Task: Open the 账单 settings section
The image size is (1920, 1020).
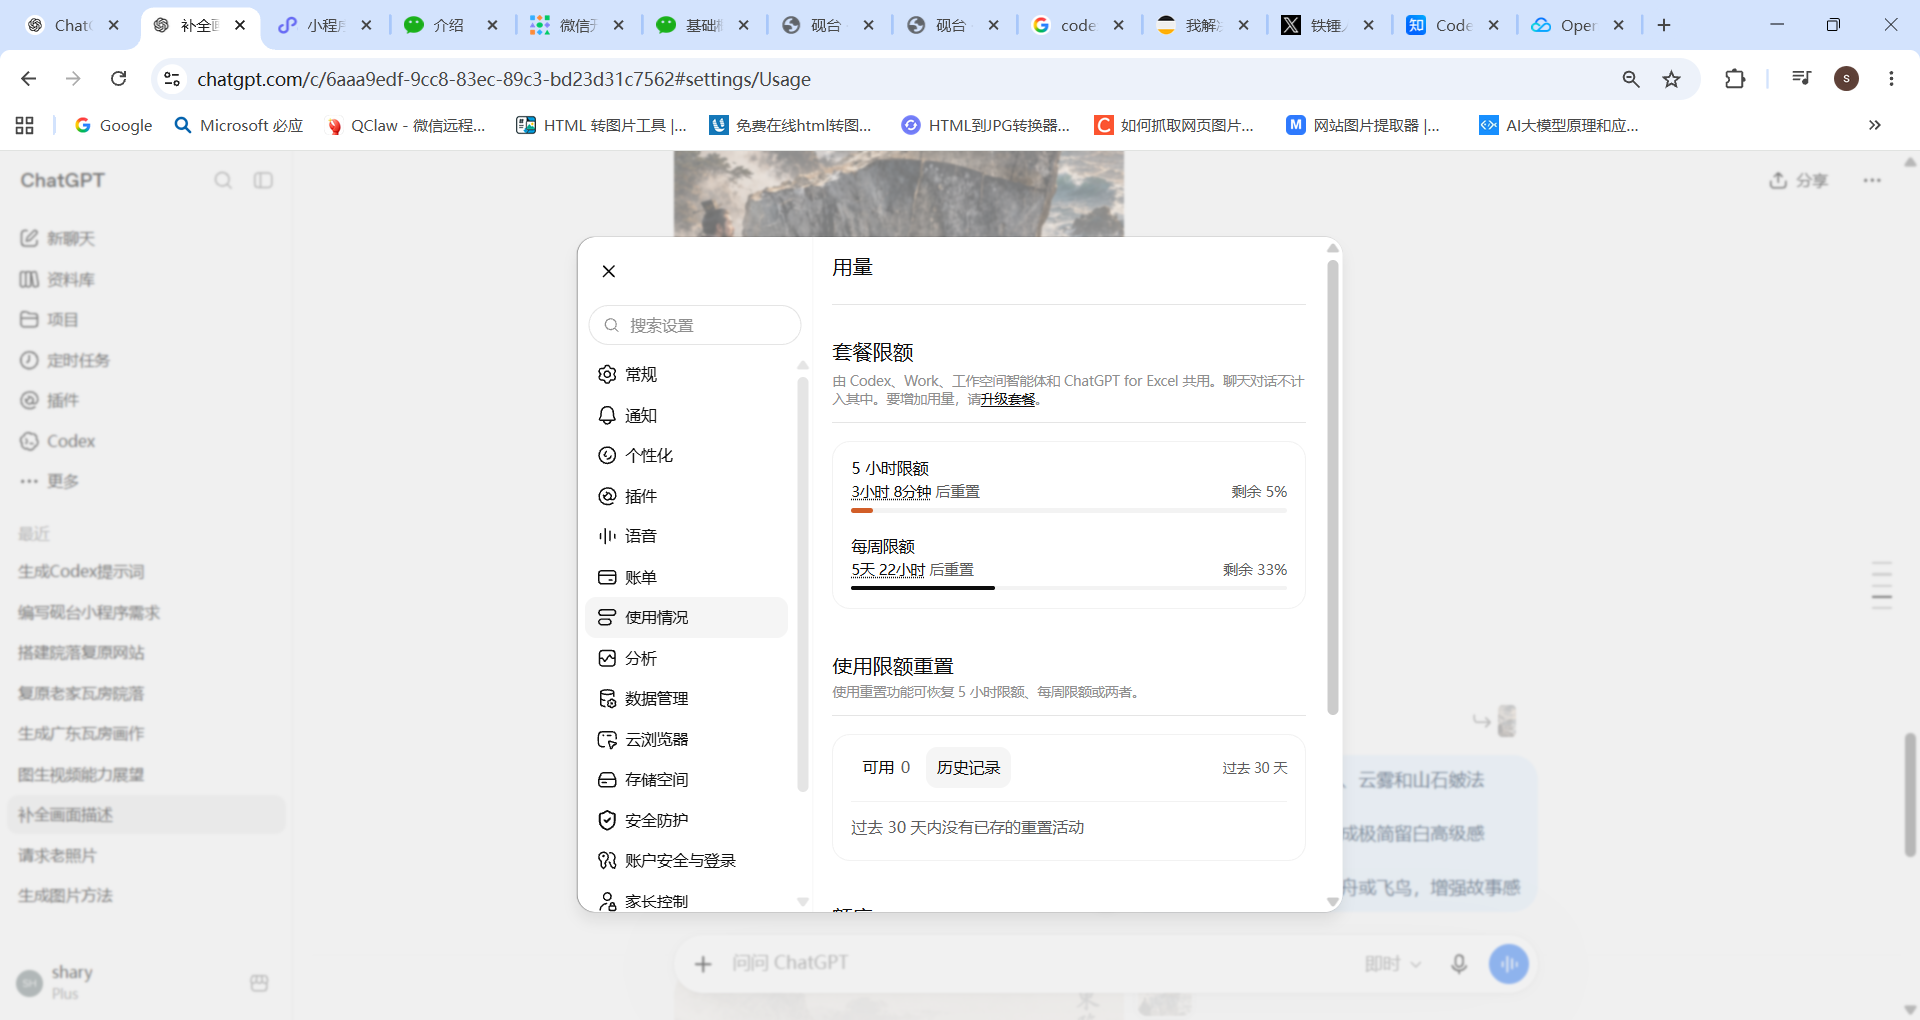Action: point(687,577)
